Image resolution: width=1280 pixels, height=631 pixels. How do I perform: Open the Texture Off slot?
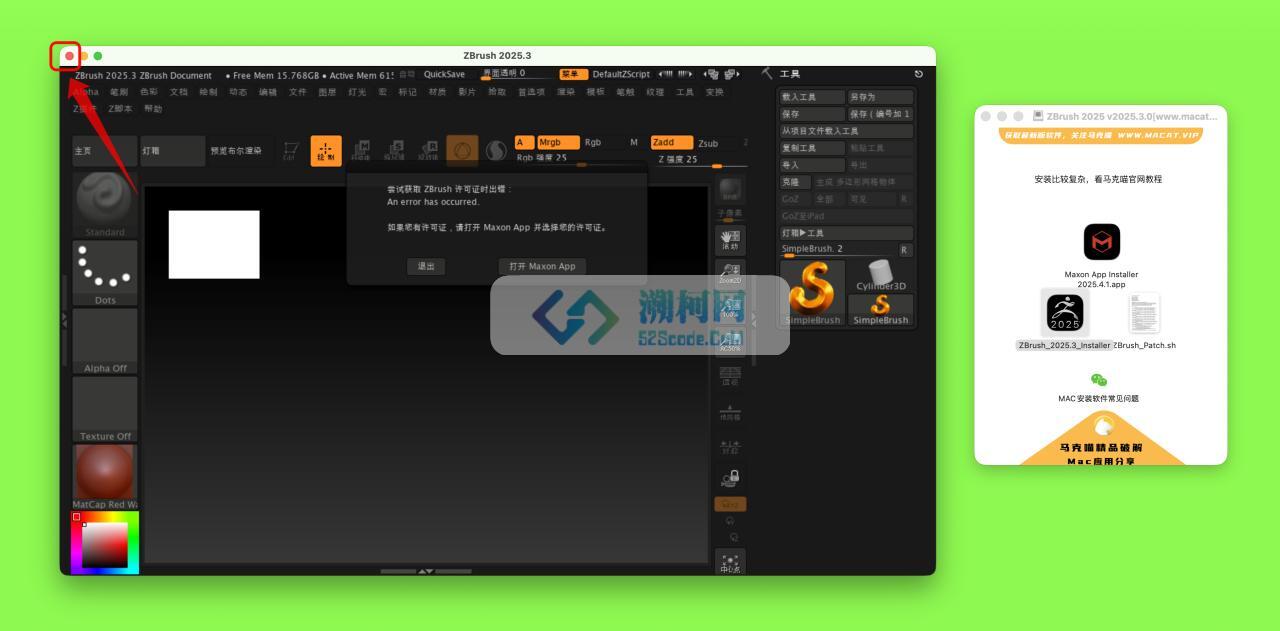point(105,408)
